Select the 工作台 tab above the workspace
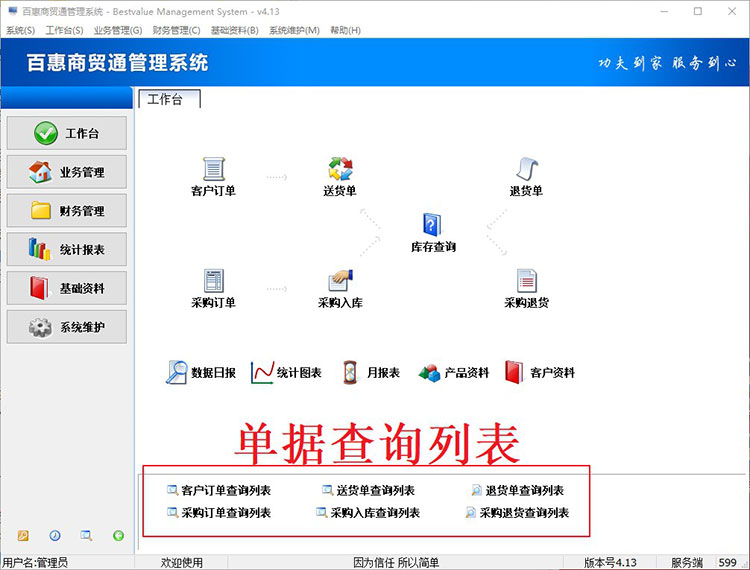The width and height of the screenshot is (750, 570). click(169, 99)
